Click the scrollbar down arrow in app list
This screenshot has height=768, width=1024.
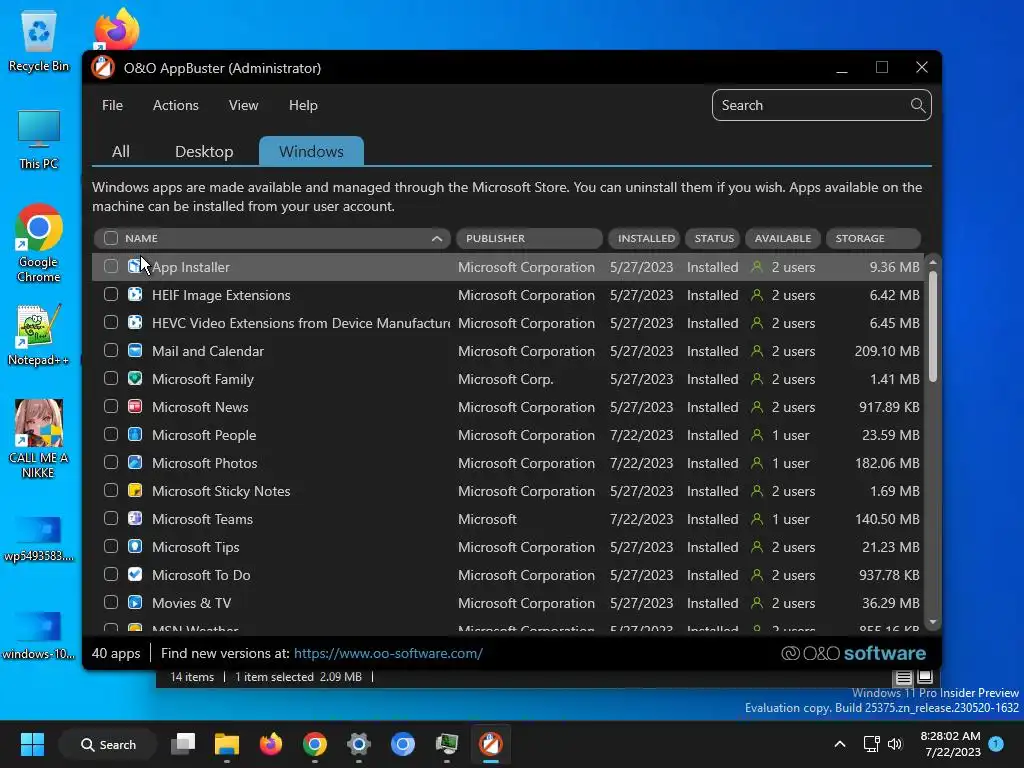(x=933, y=622)
